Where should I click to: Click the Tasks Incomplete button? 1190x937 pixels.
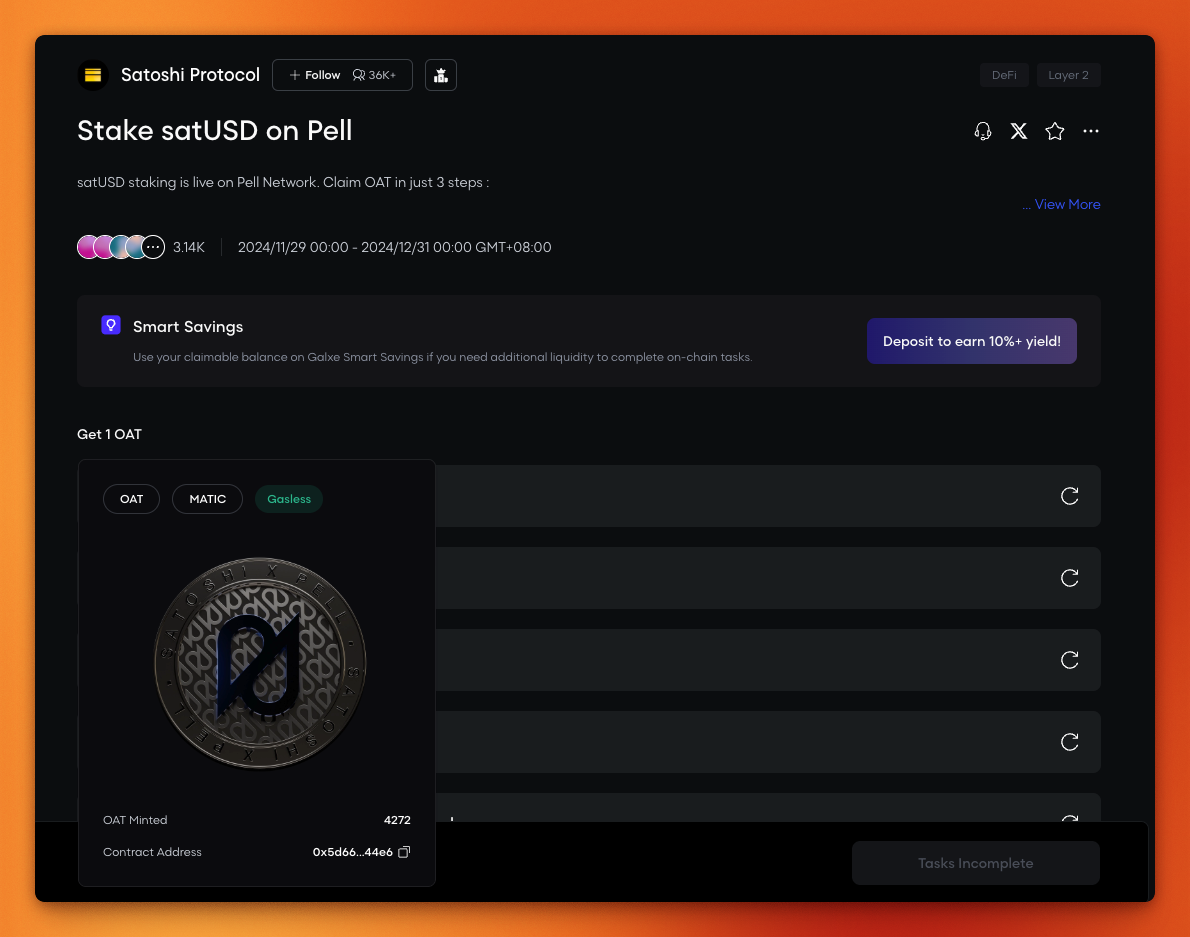coord(975,863)
